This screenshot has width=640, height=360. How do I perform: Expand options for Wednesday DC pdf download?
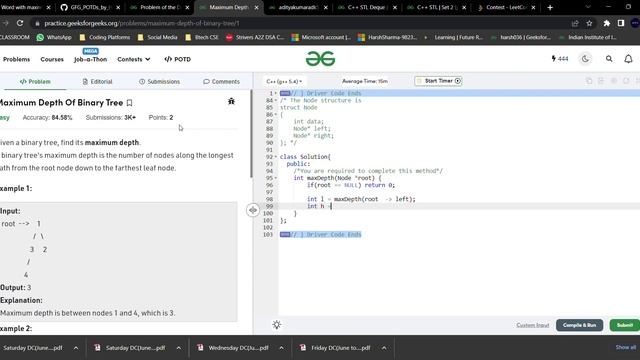(x=281, y=348)
